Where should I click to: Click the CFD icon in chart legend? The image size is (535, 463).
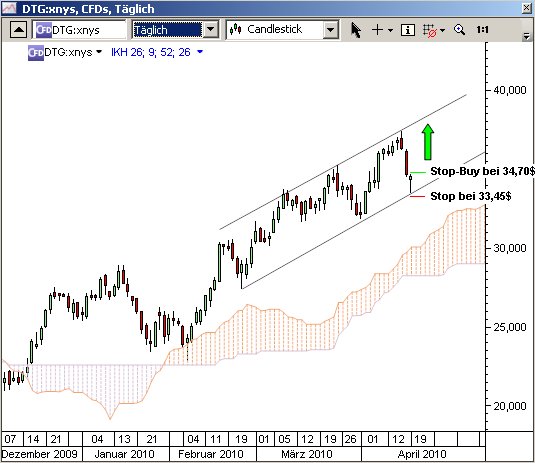(x=36, y=53)
